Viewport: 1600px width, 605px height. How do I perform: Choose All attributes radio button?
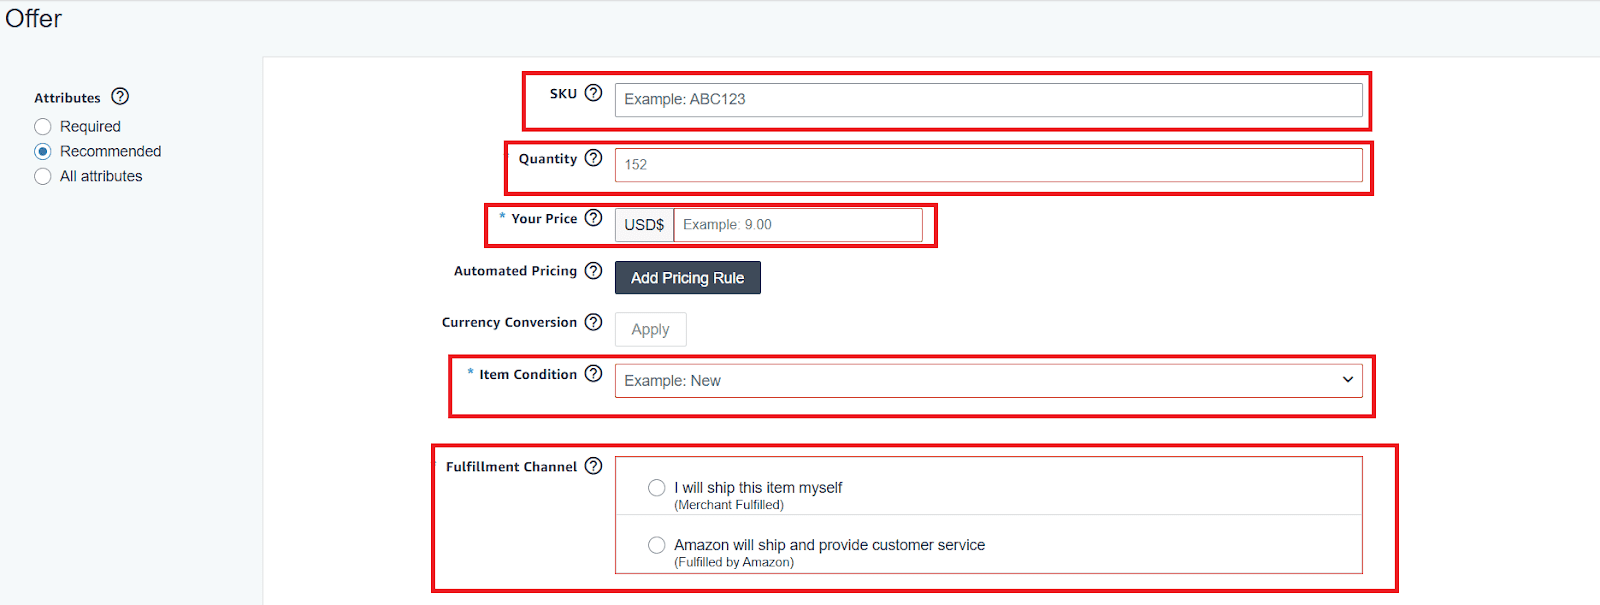pyautogui.click(x=43, y=177)
